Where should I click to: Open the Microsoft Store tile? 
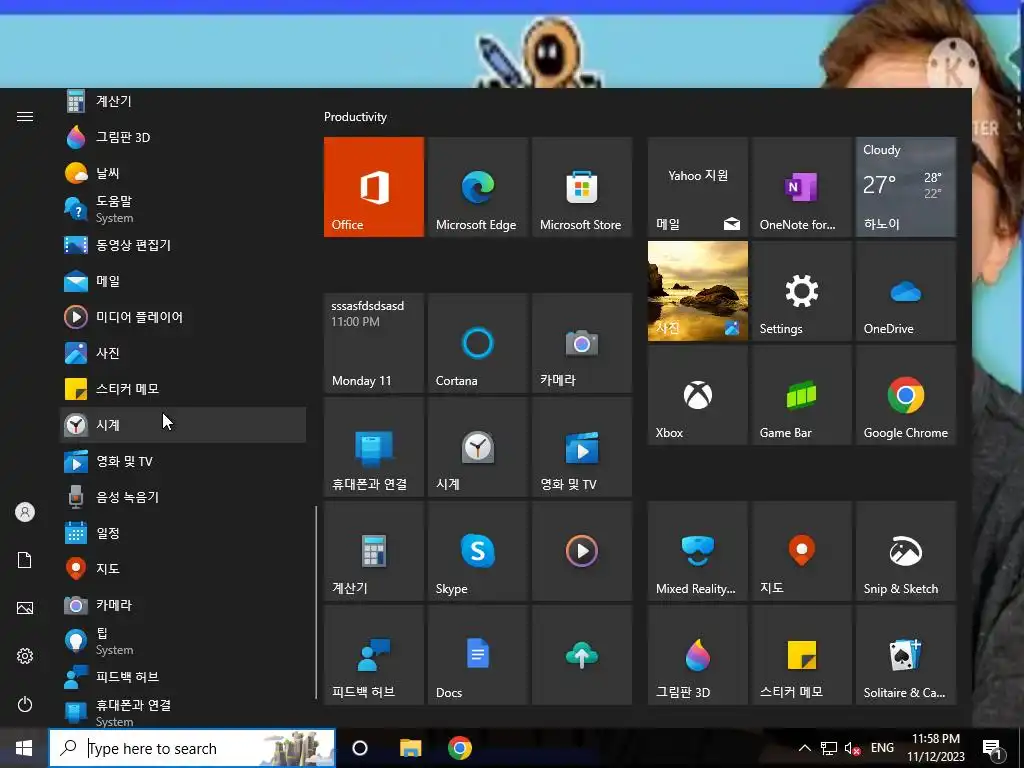[582, 187]
